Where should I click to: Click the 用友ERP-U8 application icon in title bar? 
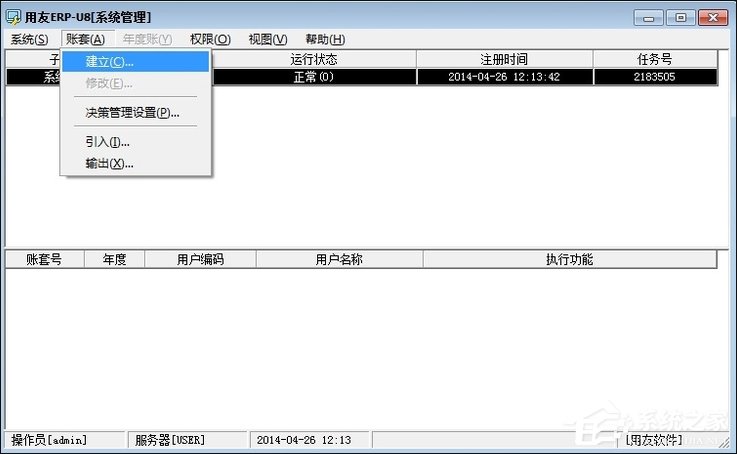coord(13,17)
